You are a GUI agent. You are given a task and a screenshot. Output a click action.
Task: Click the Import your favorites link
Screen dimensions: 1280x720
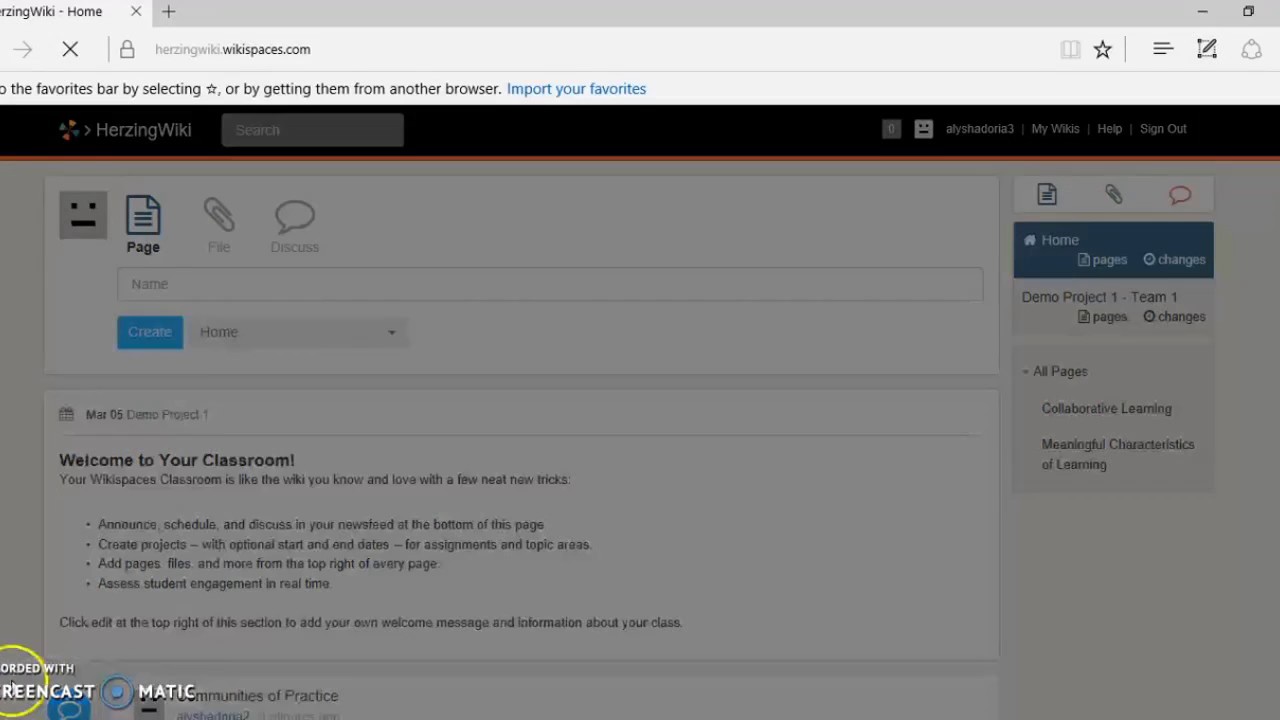point(576,89)
